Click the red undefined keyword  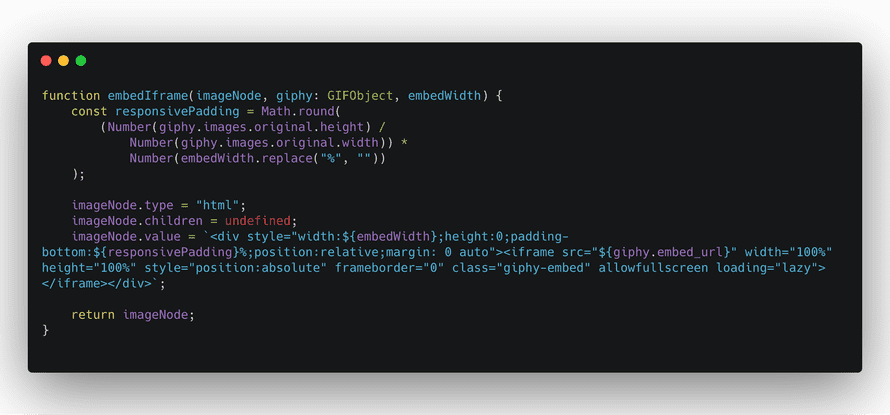[x=258, y=221]
